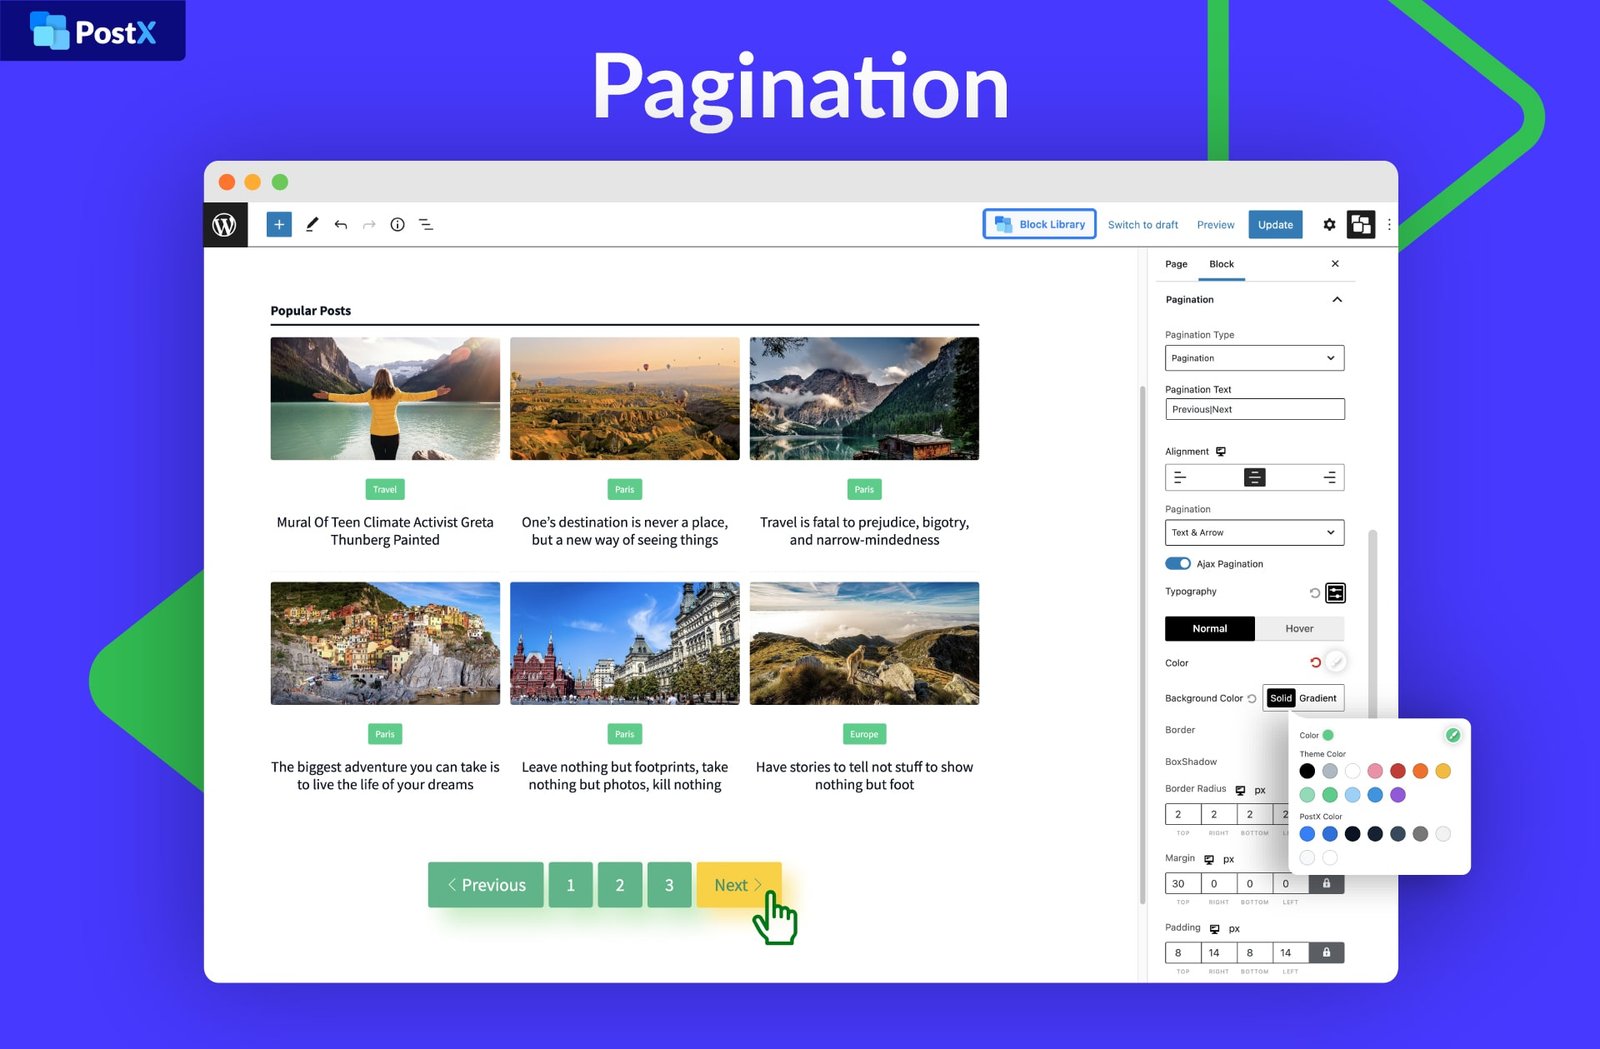1600x1049 pixels.
Task: Lock the padding values together
Action: point(1326,953)
